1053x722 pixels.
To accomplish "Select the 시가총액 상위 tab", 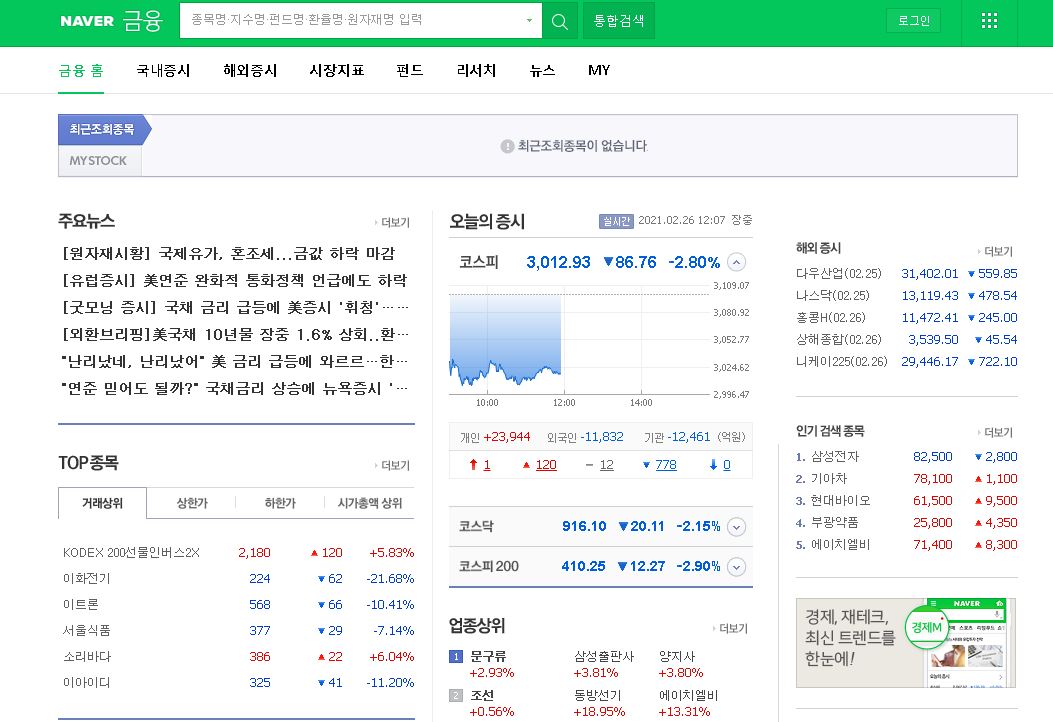I will (x=369, y=503).
